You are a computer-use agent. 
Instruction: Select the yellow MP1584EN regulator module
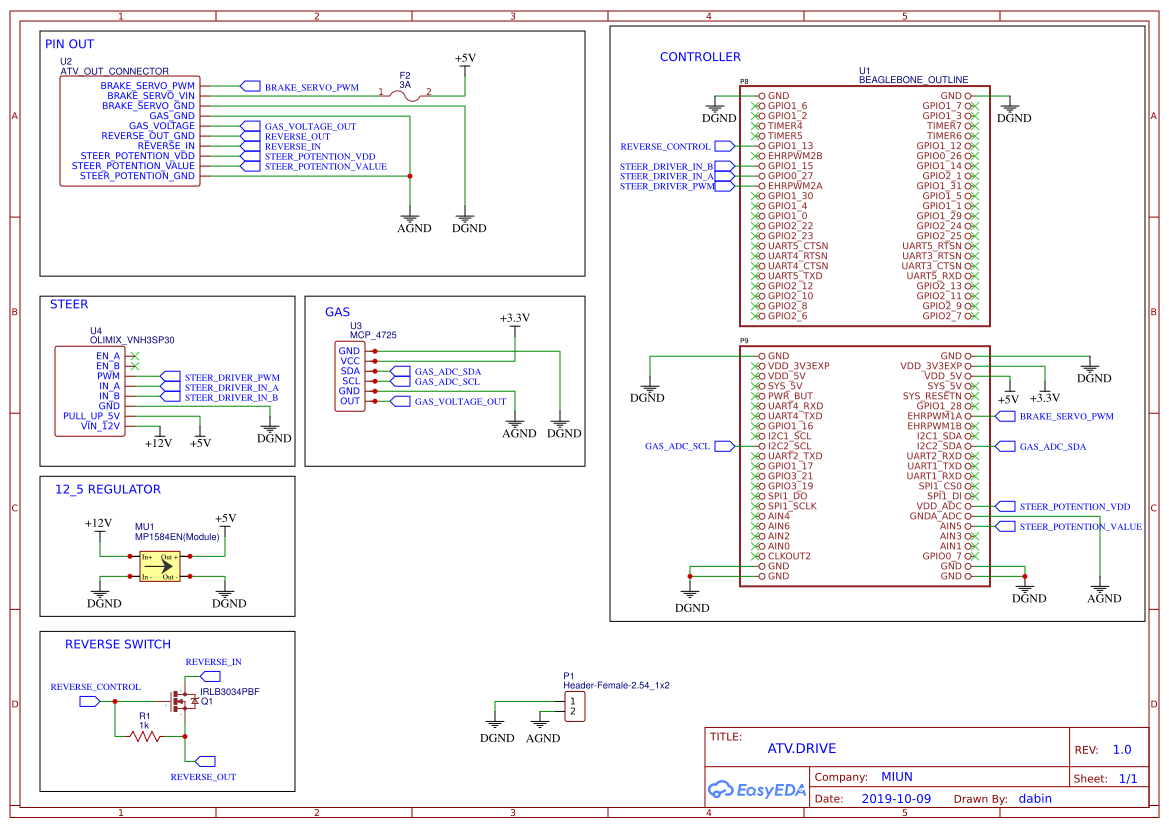pos(159,567)
